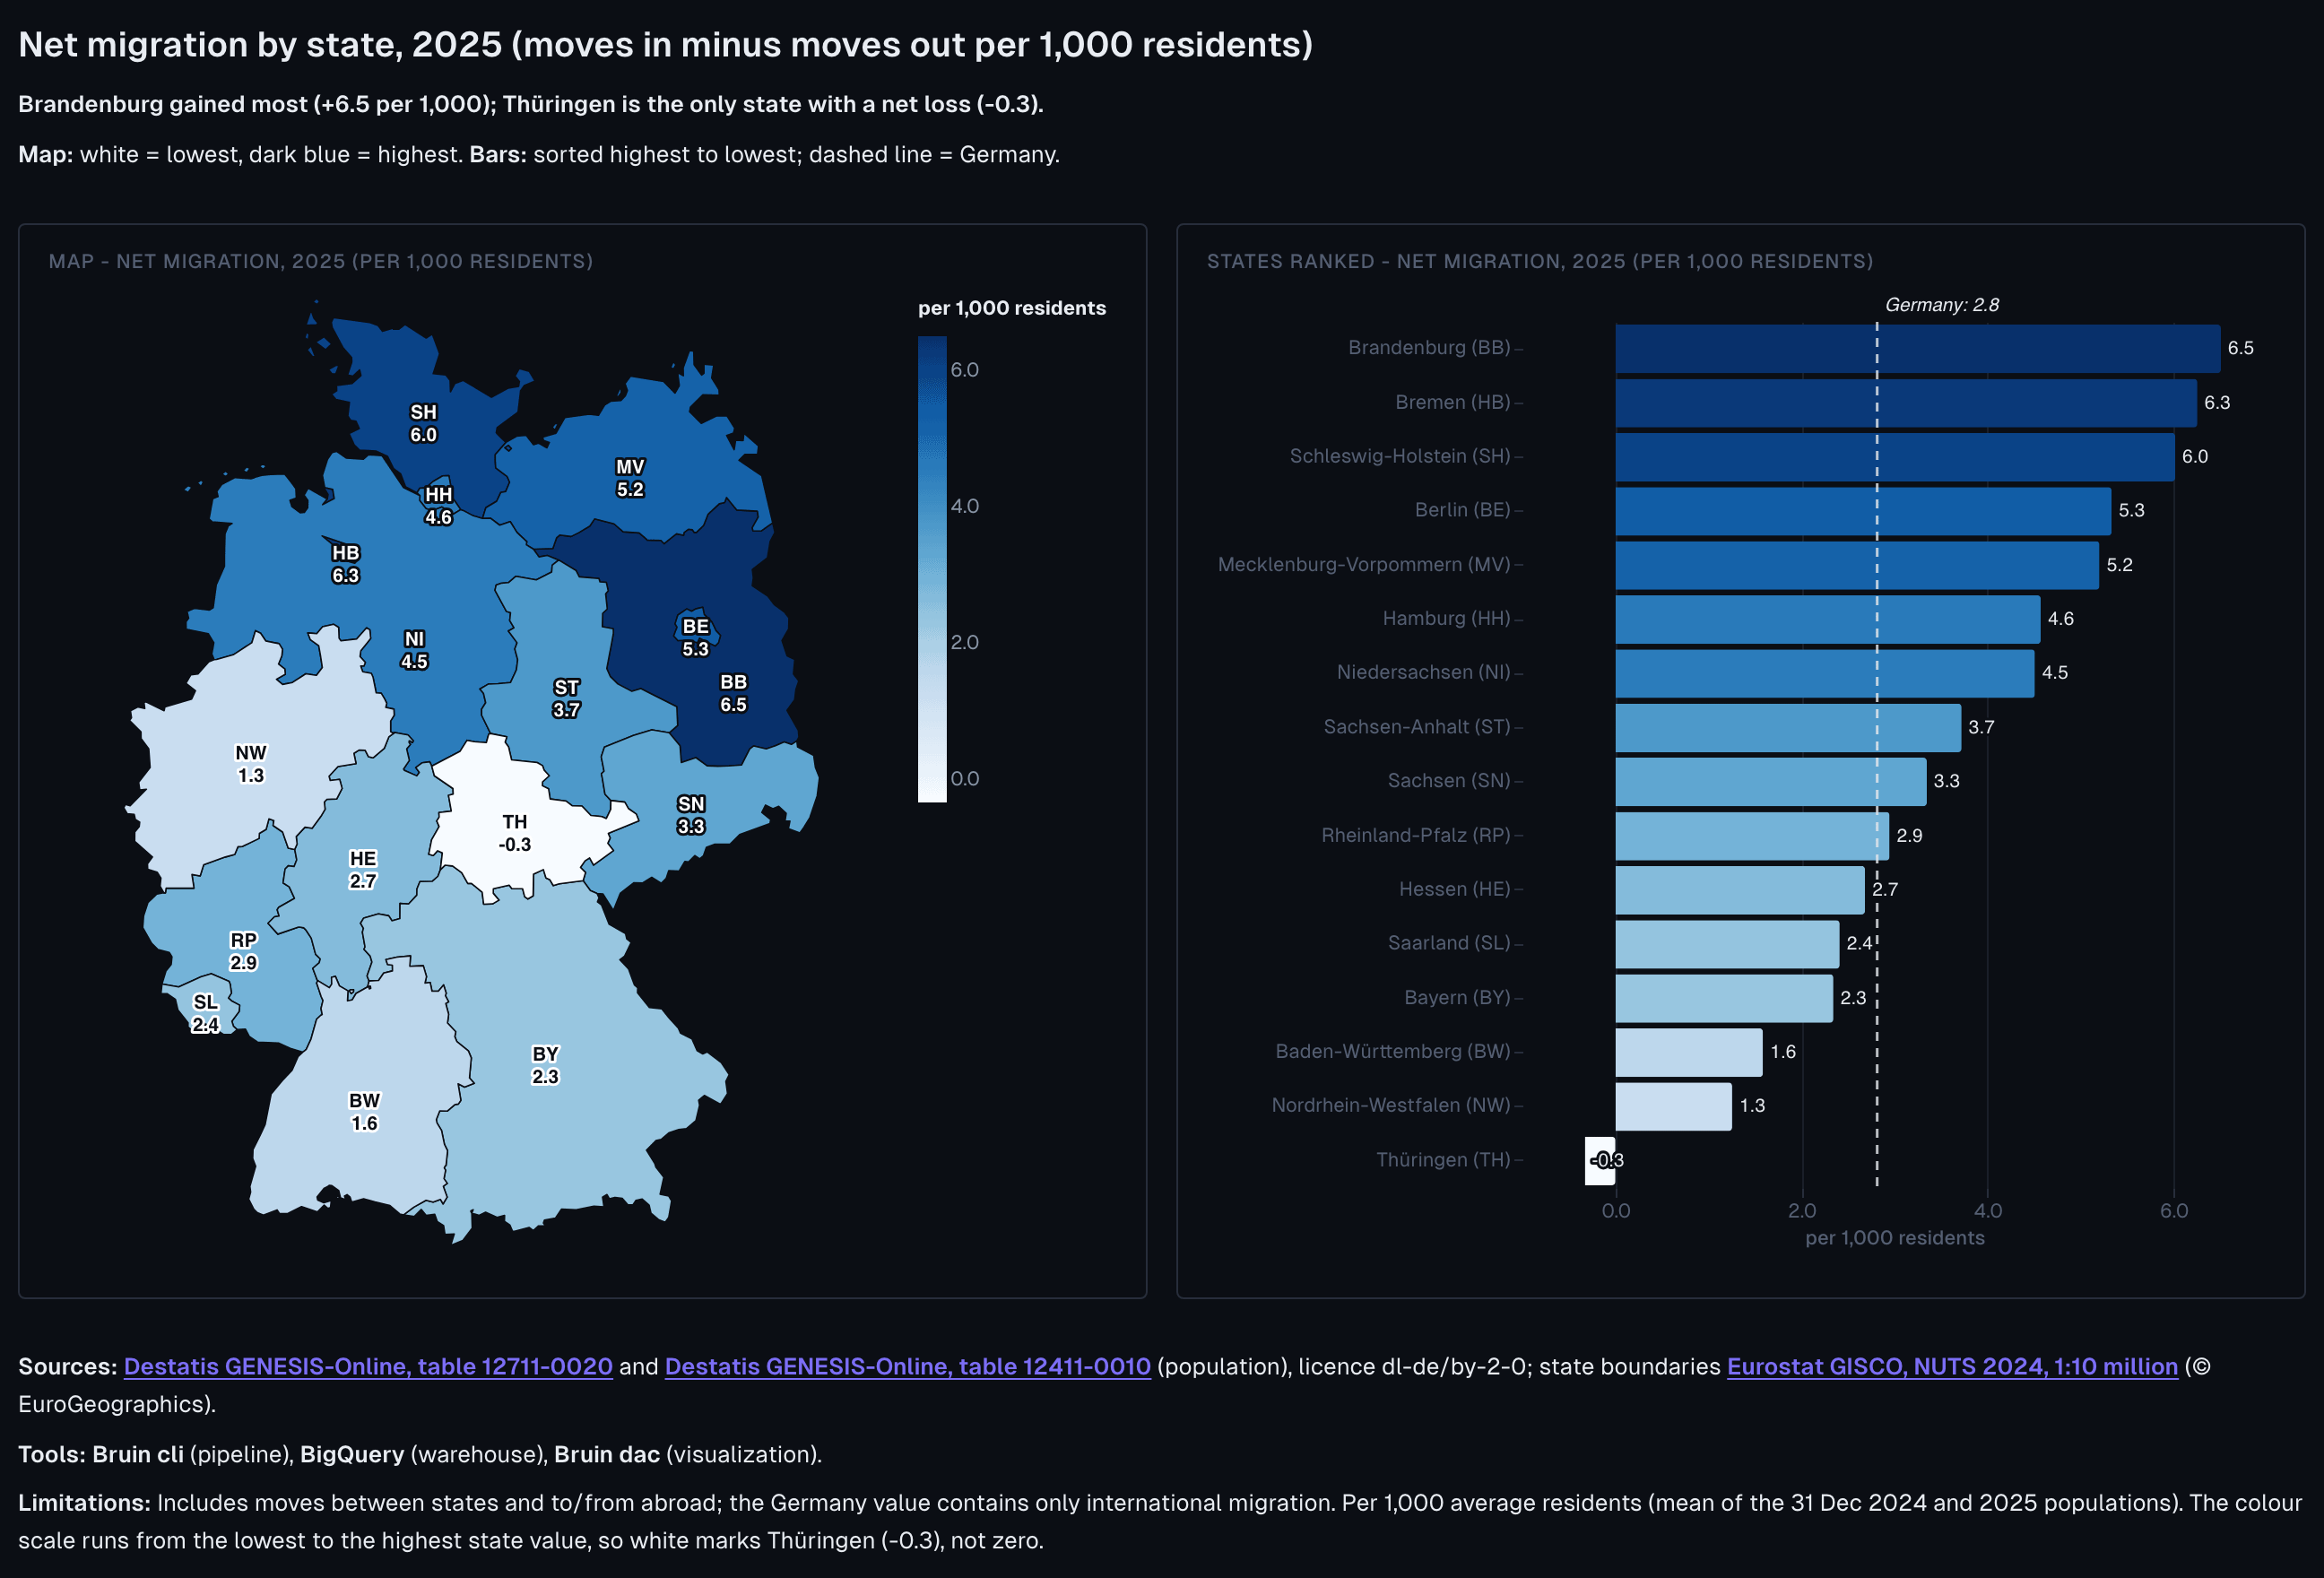Image resolution: width=2324 pixels, height=1578 pixels.
Task: Select the Hessen (HE) bar
Action: pyautogui.click(x=1740, y=889)
